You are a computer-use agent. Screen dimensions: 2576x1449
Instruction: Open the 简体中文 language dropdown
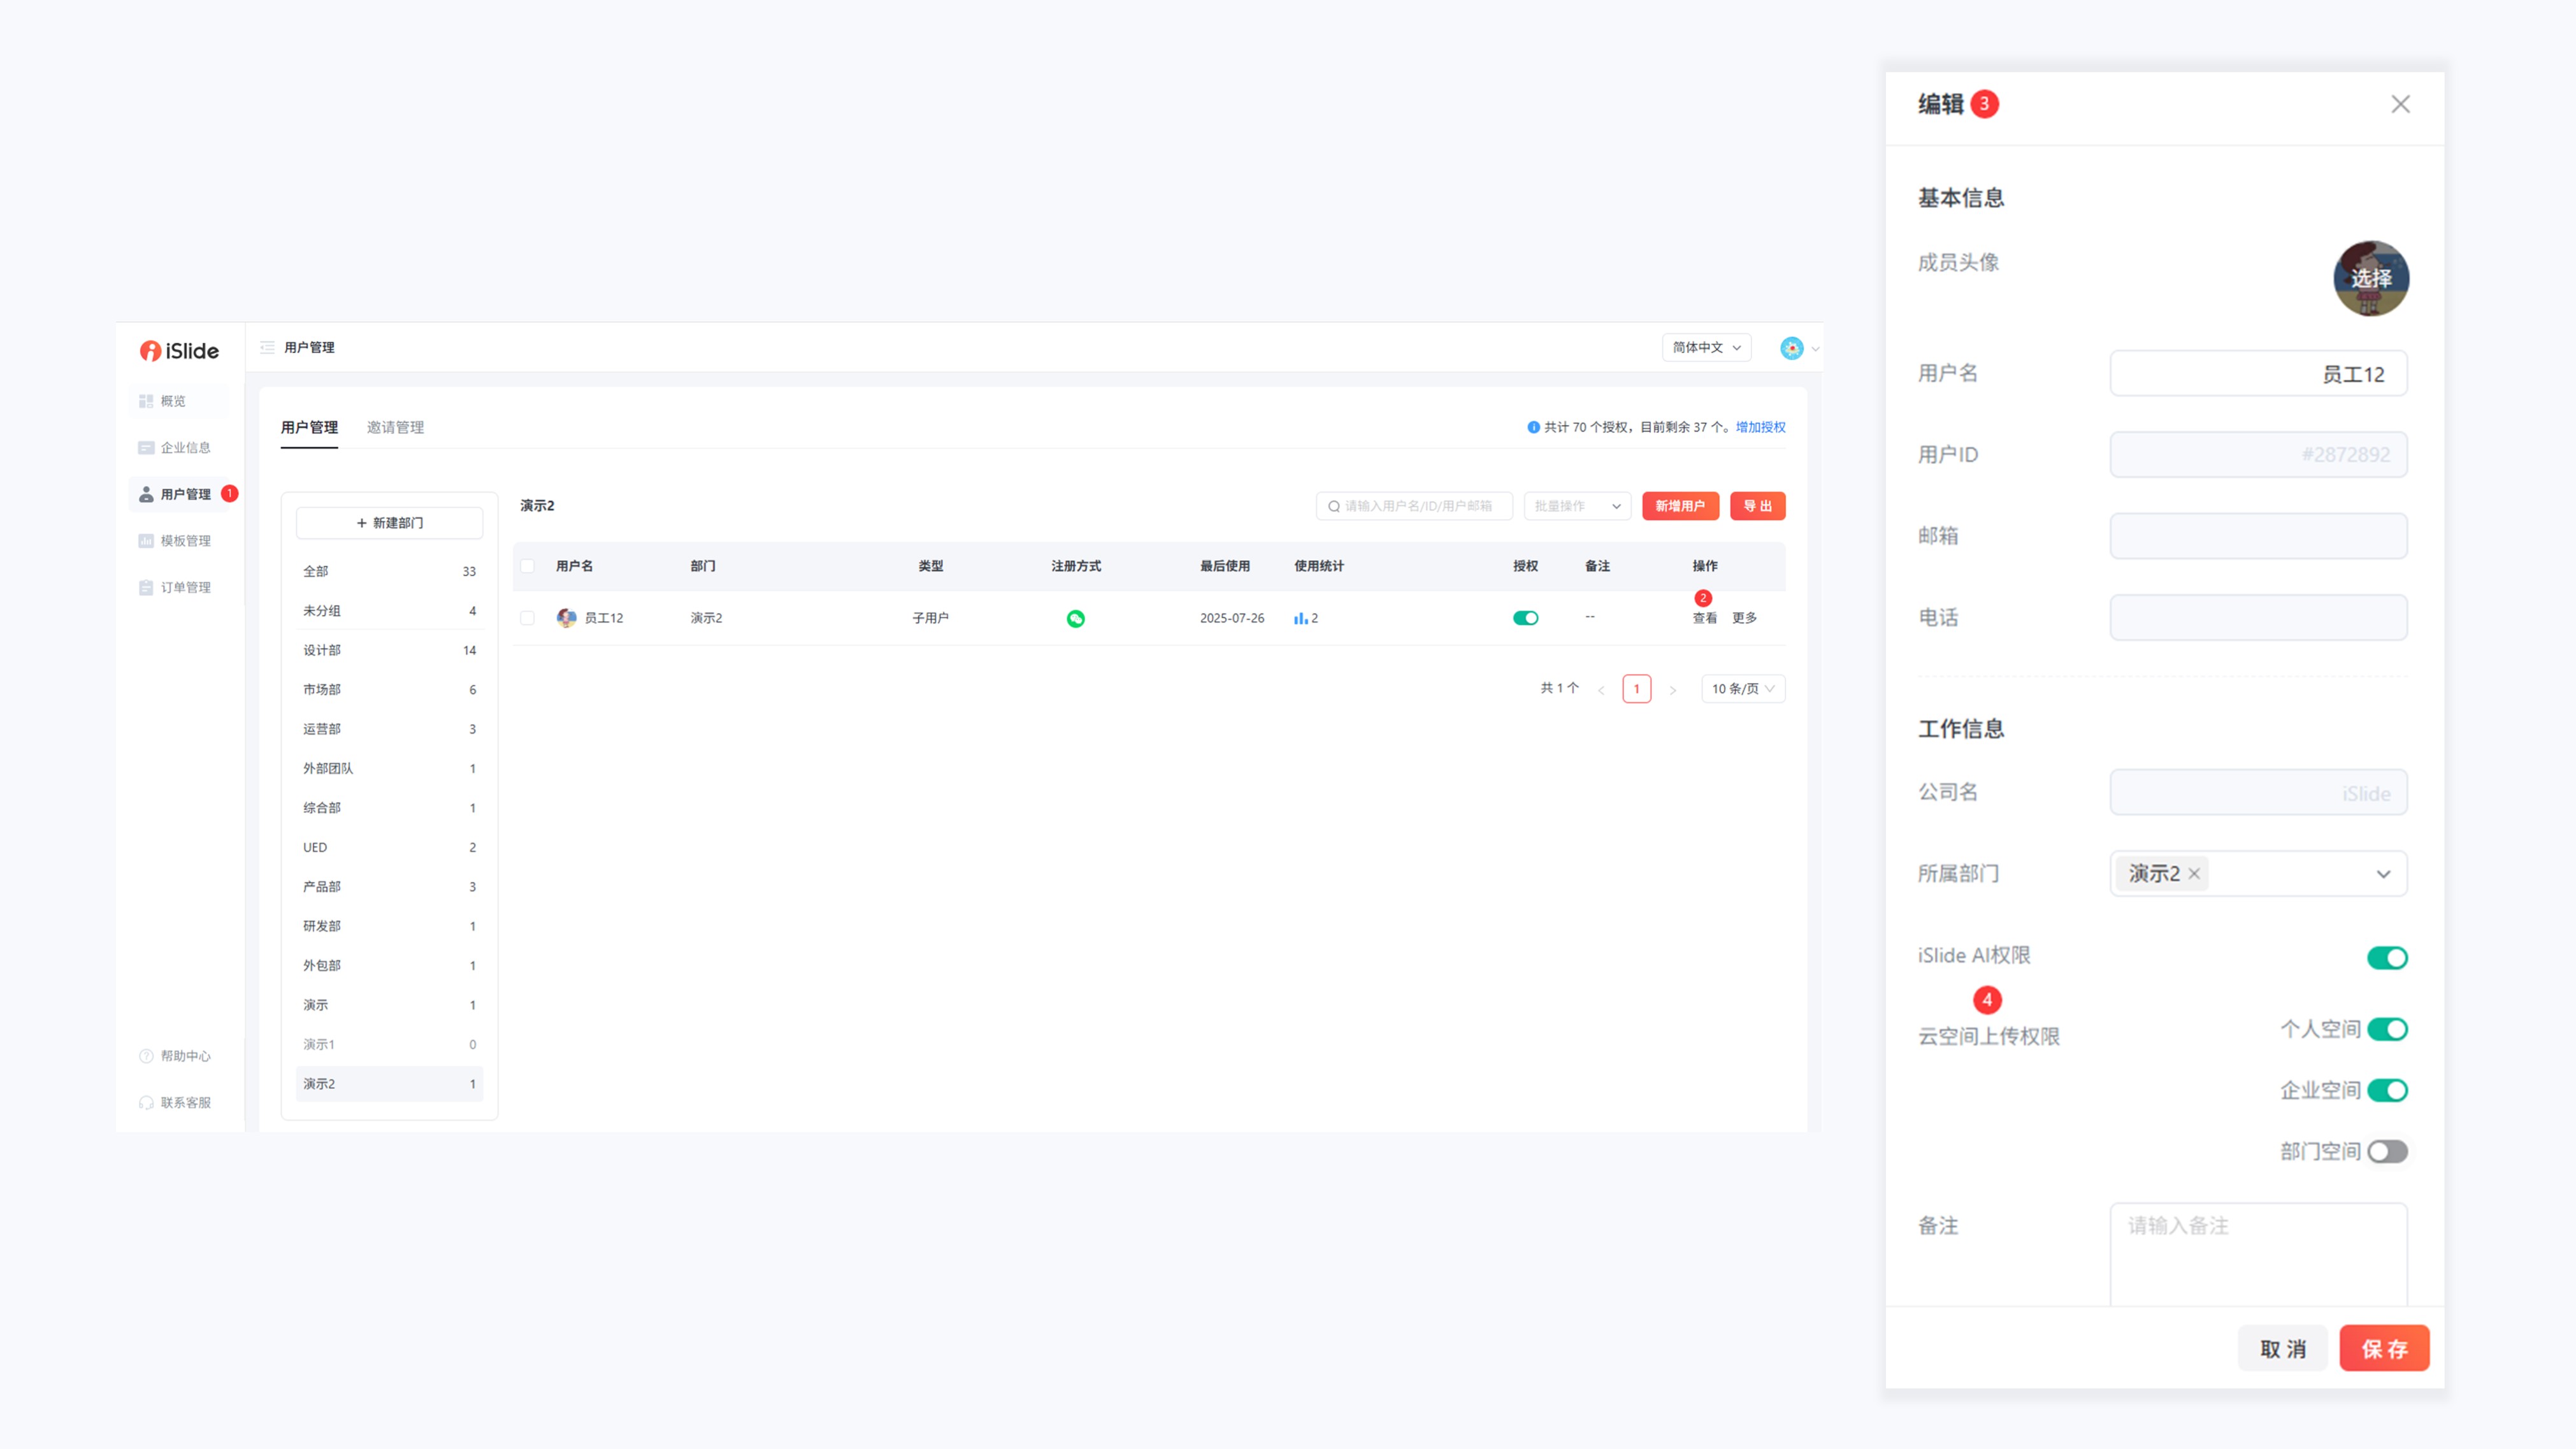[1706, 348]
